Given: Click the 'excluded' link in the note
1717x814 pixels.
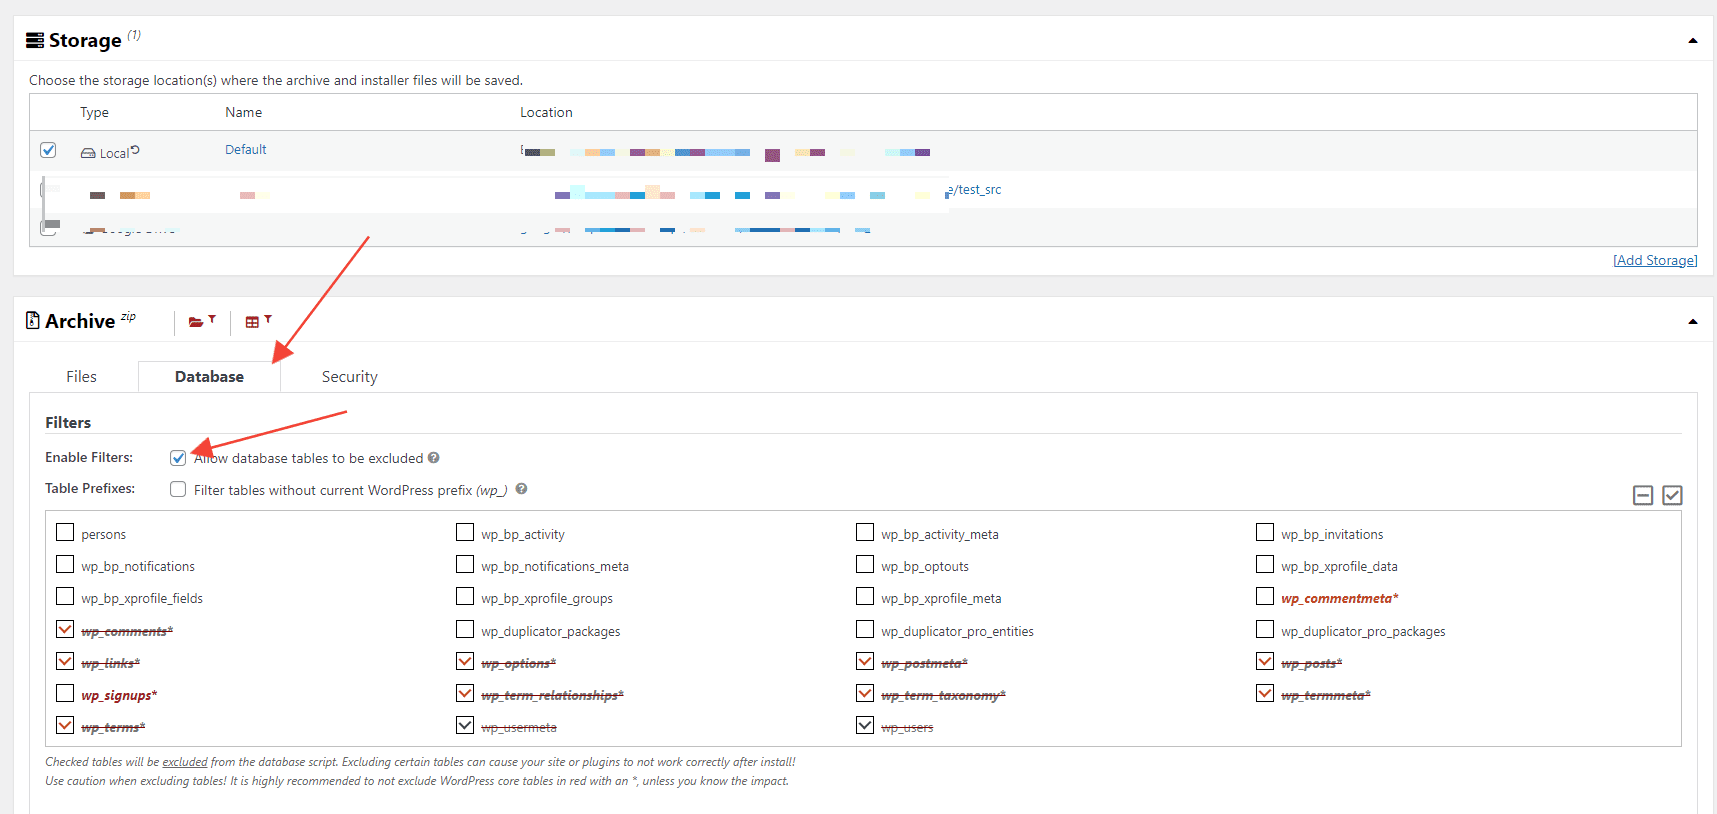Looking at the screenshot, I should 185,762.
